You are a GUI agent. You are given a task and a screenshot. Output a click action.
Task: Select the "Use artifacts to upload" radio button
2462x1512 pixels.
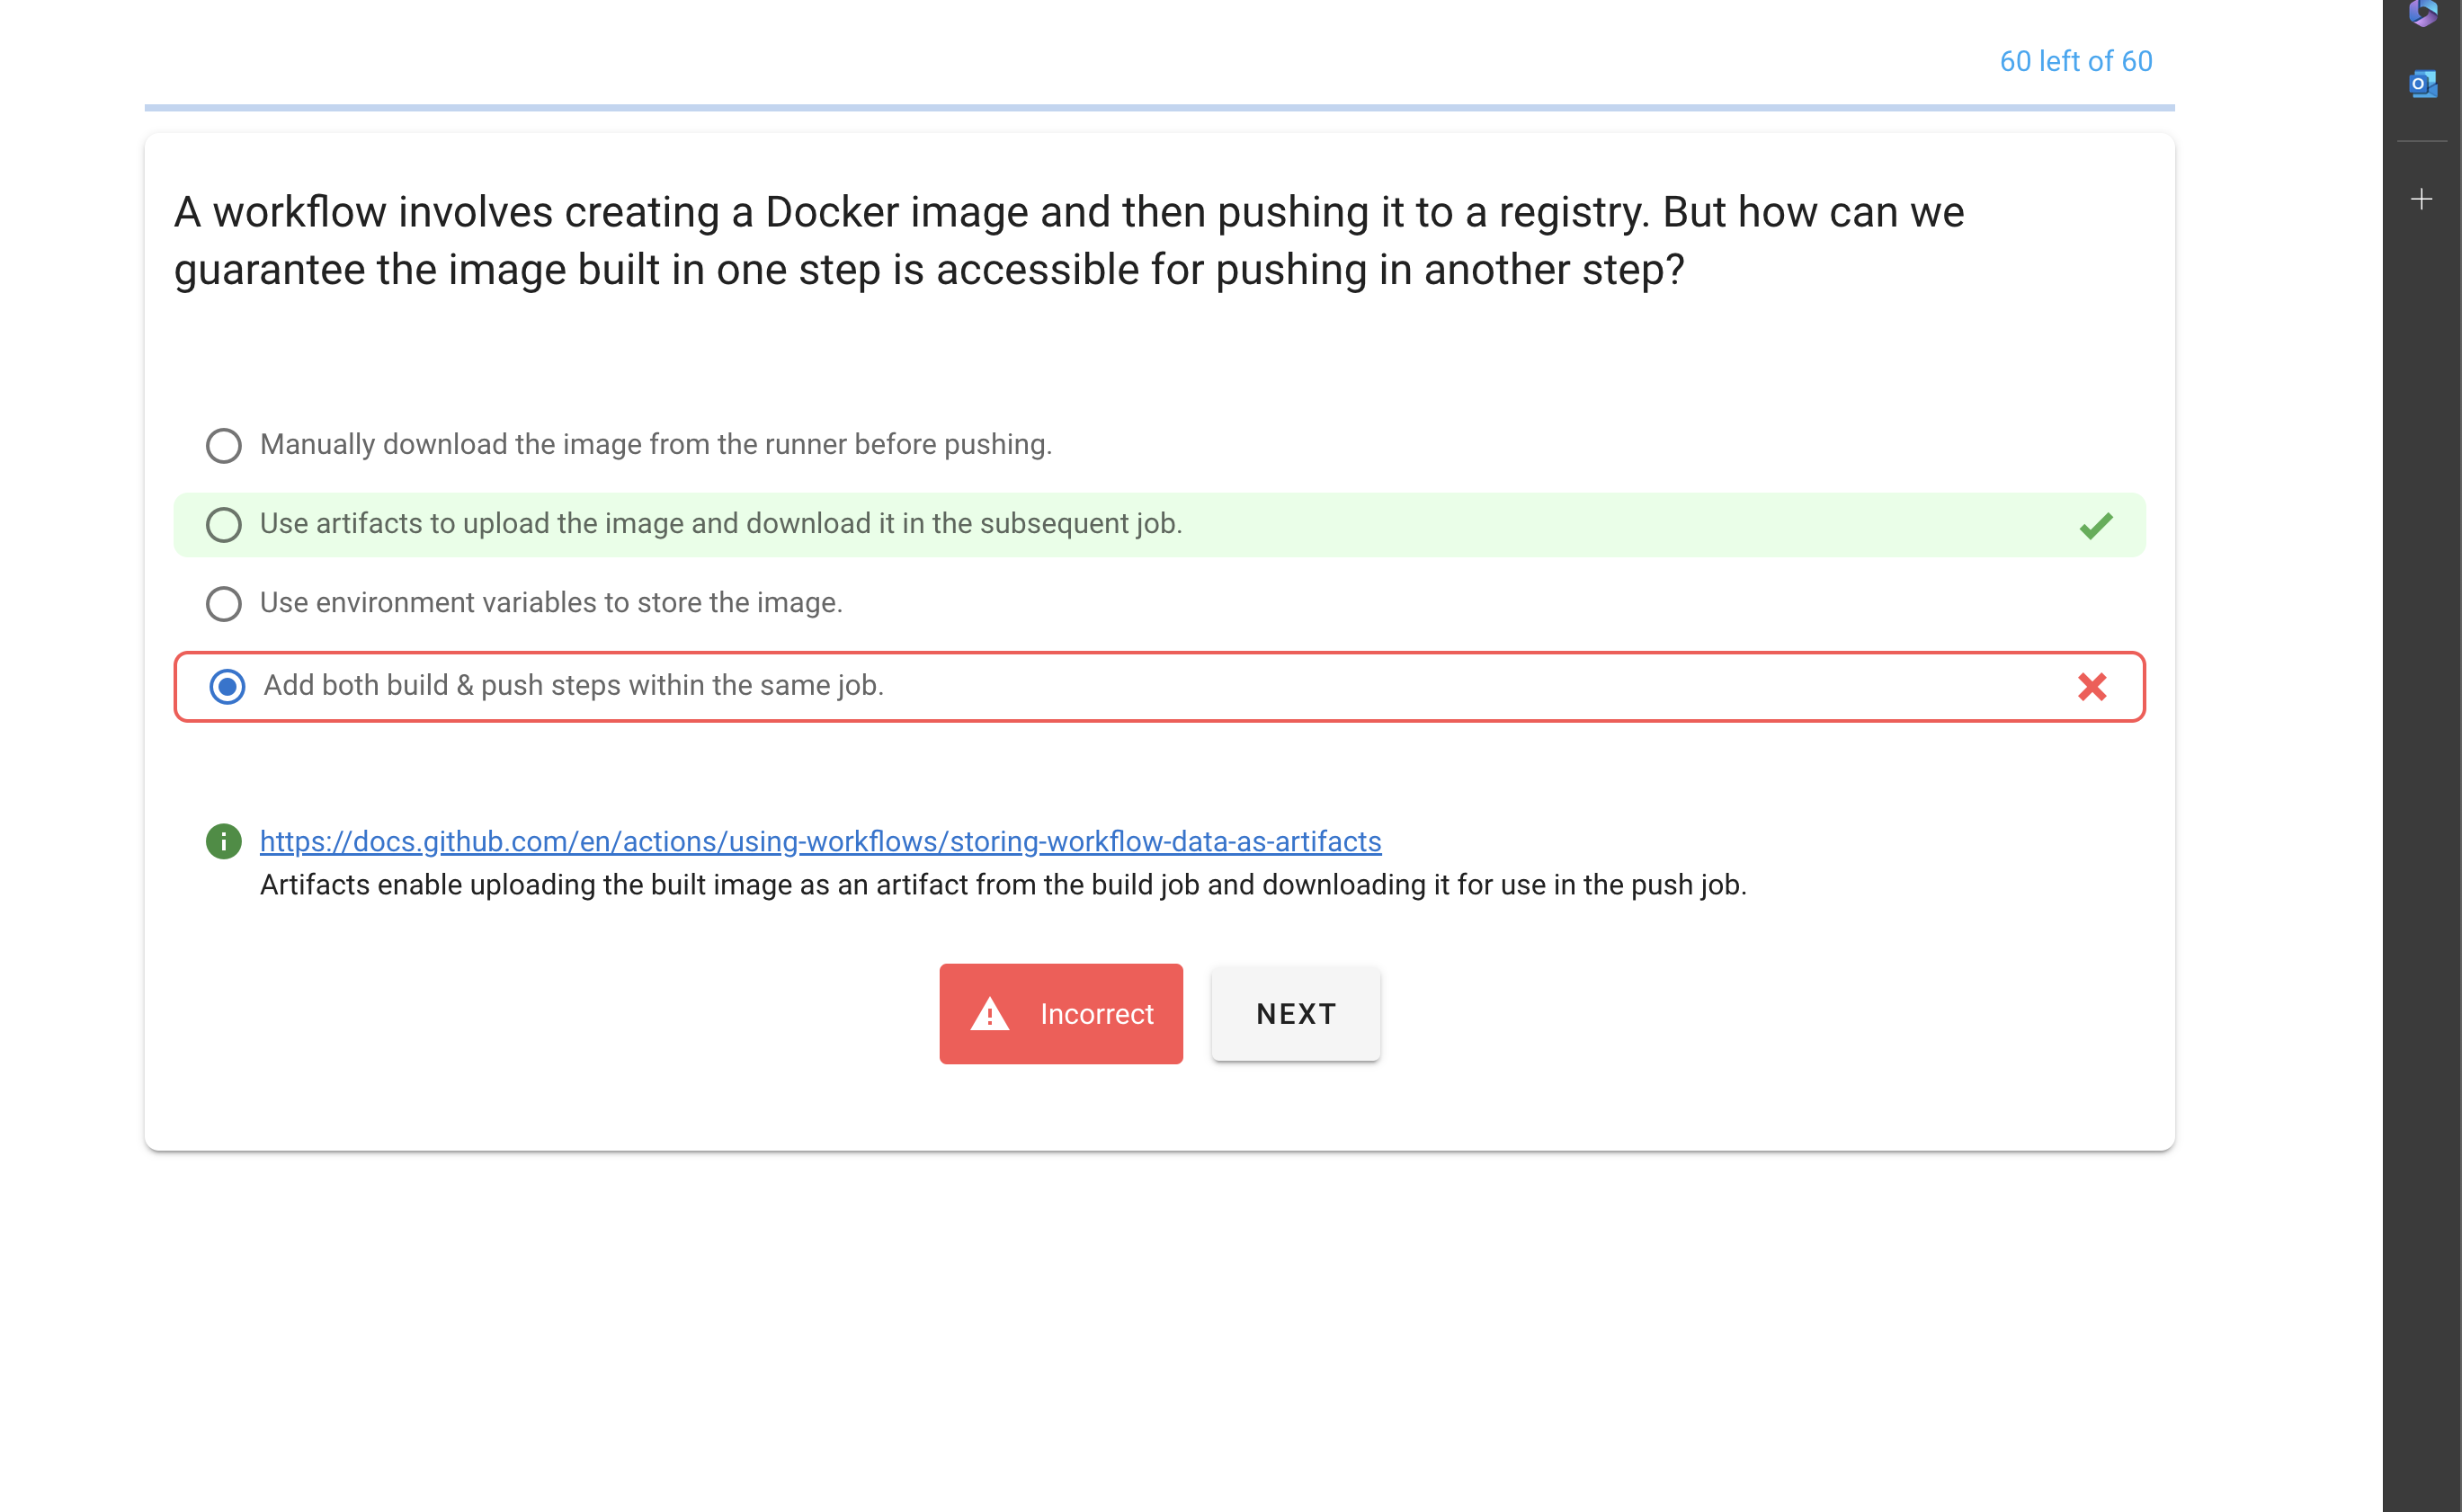click(223, 525)
